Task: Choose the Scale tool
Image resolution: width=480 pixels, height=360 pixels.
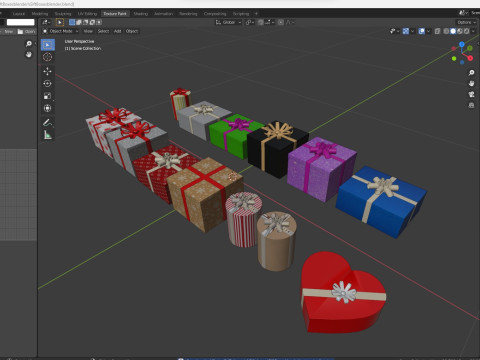Action: pos(47,96)
